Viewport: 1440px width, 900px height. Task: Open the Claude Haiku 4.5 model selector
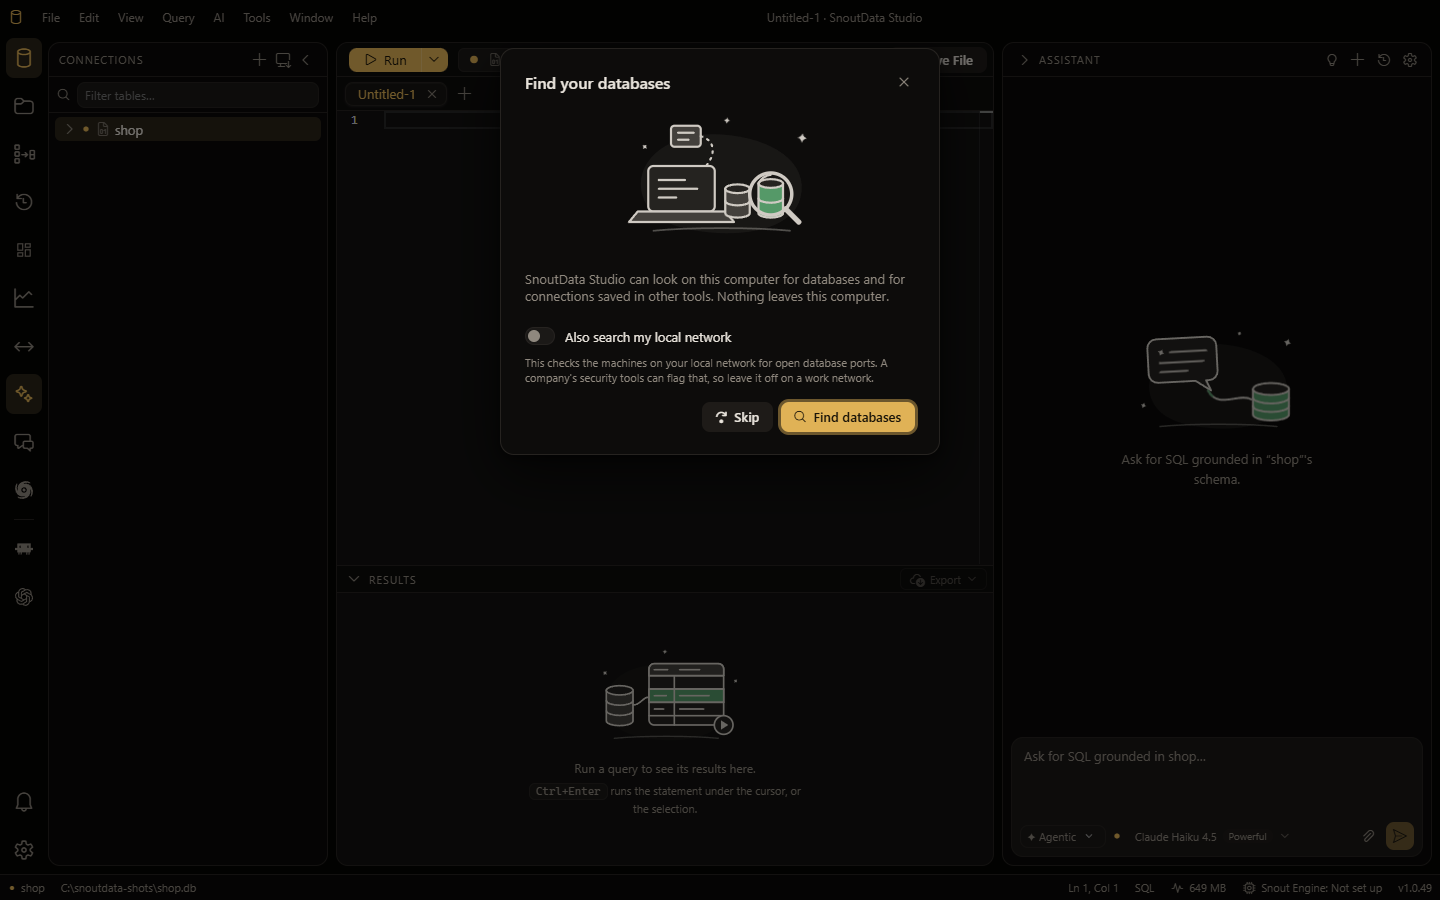click(x=1203, y=837)
